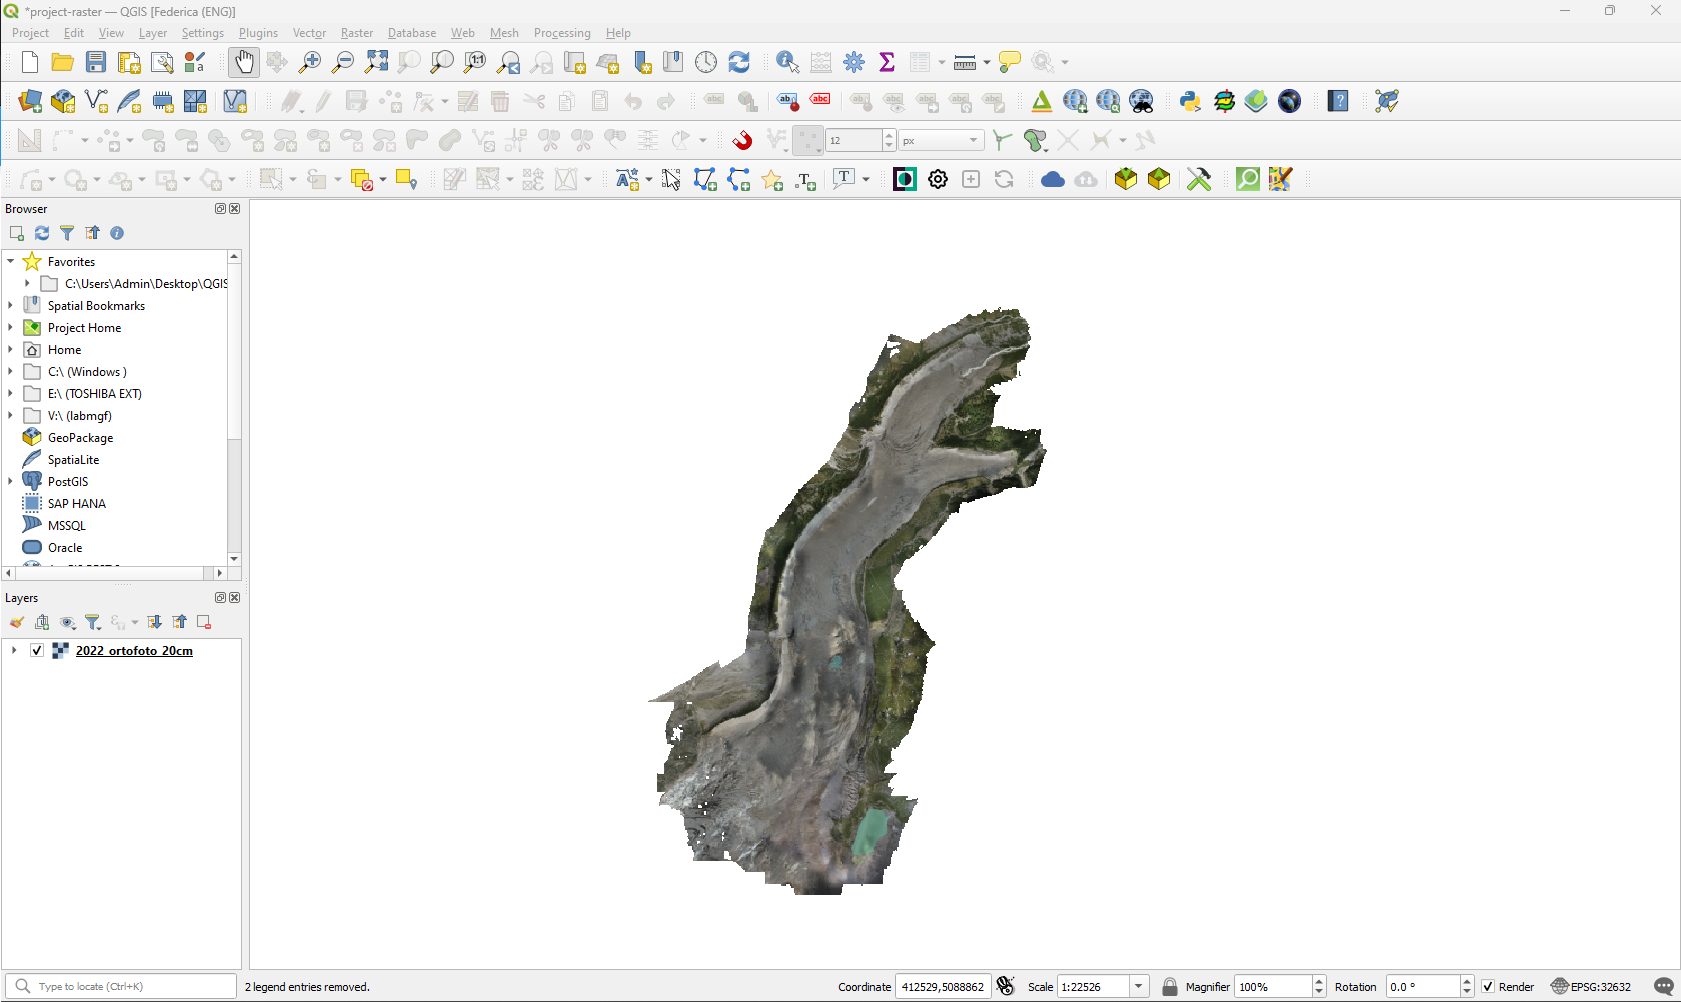Open Layer Styling brush icon in Layers panel

tap(17, 622)
